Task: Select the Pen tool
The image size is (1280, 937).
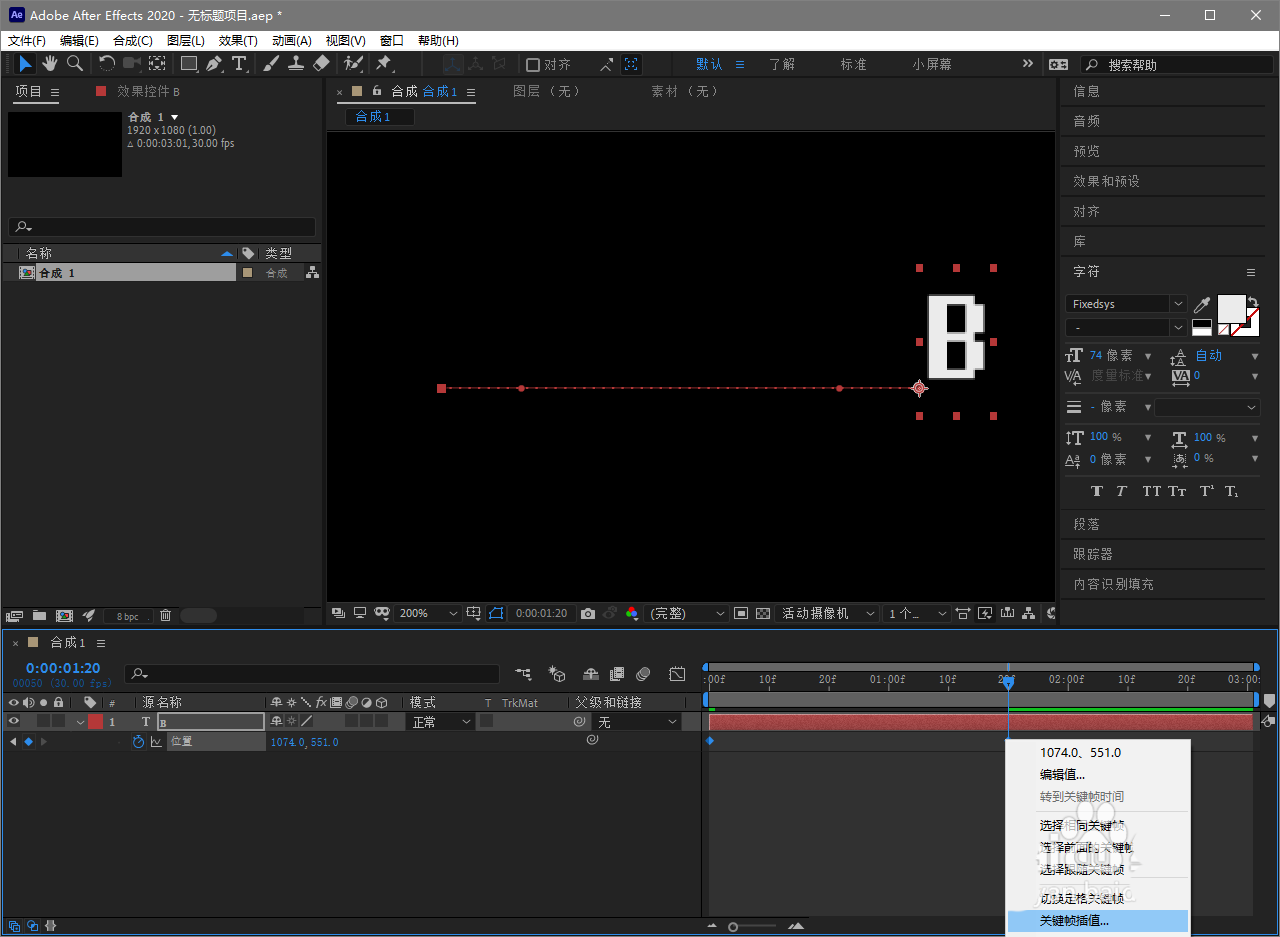Action: click(213, 64)
